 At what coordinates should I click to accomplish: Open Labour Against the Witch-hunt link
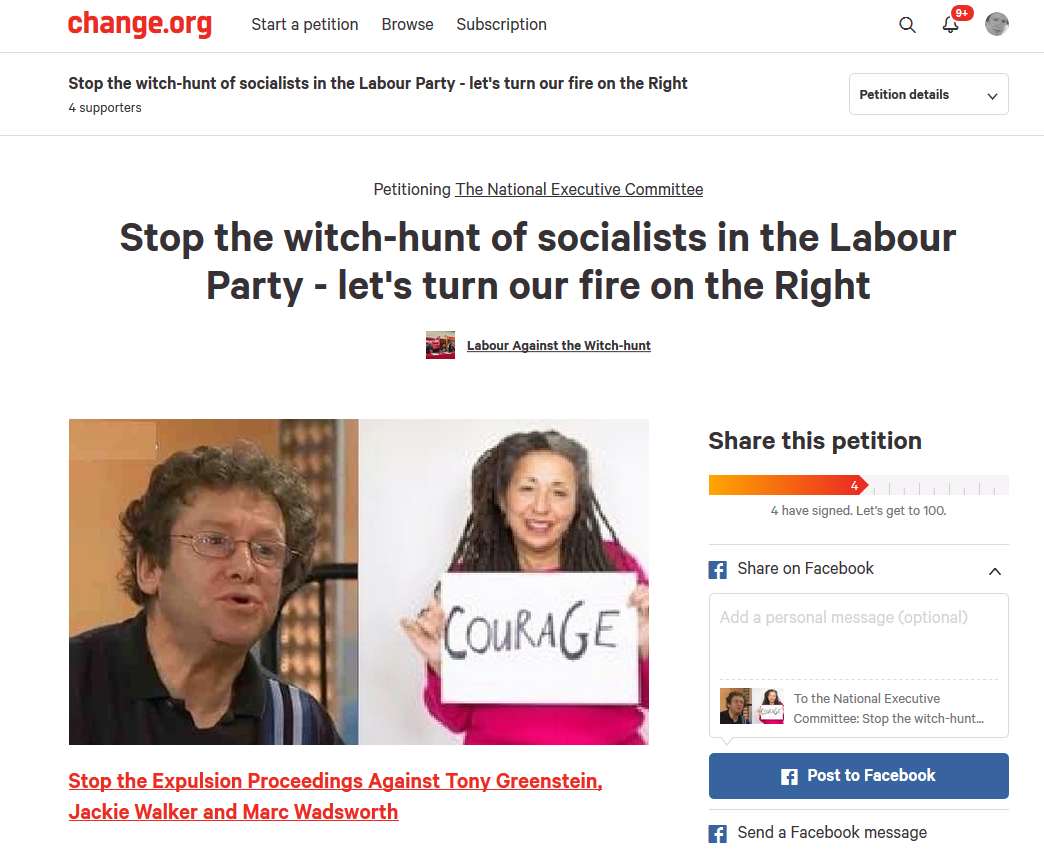tap(559, 346)
